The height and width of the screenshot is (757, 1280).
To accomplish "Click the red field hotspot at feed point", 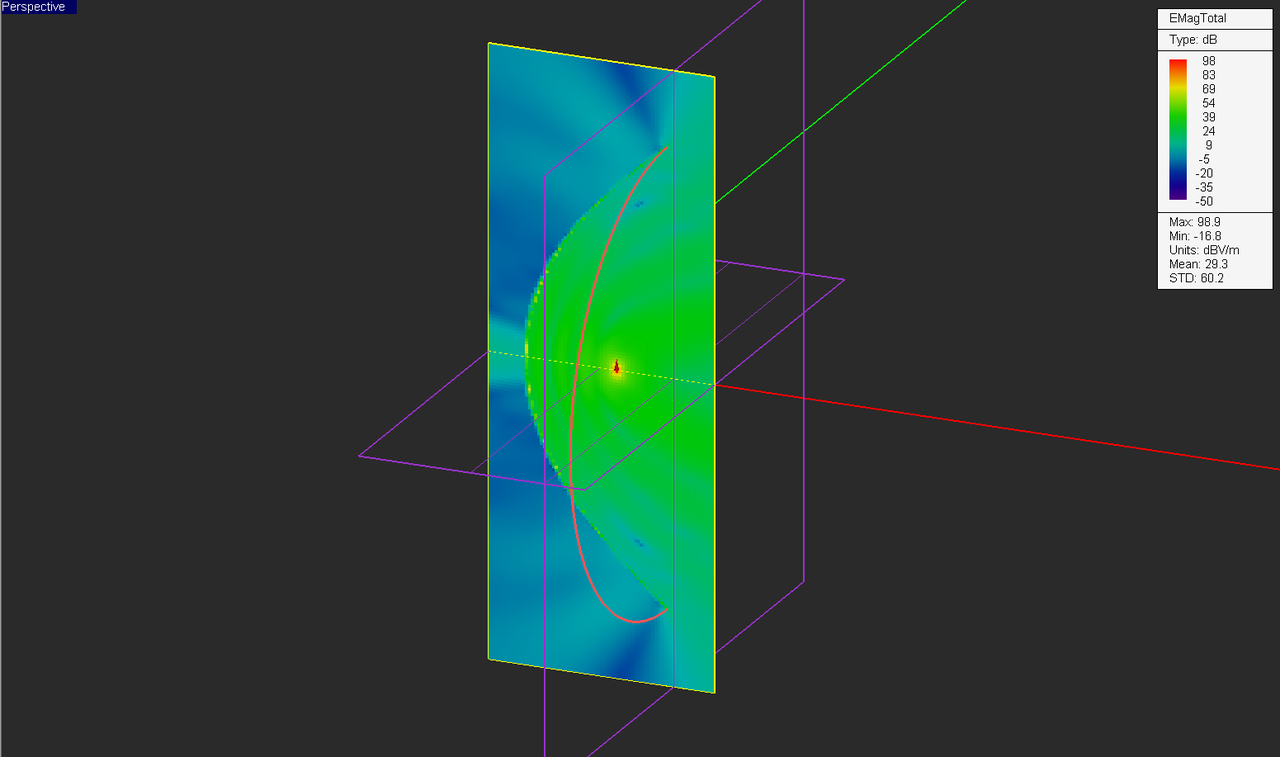I will [617, 368].
